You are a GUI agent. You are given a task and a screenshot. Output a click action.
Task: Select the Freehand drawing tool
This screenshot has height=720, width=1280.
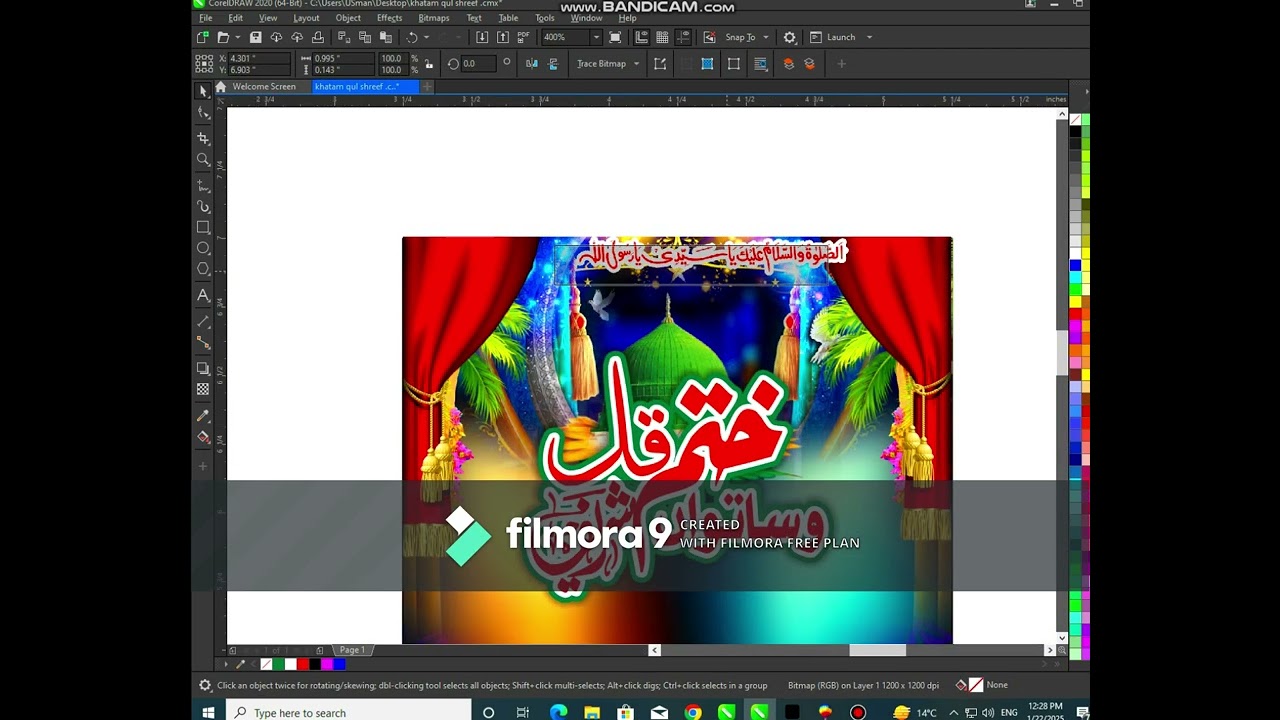203,186
